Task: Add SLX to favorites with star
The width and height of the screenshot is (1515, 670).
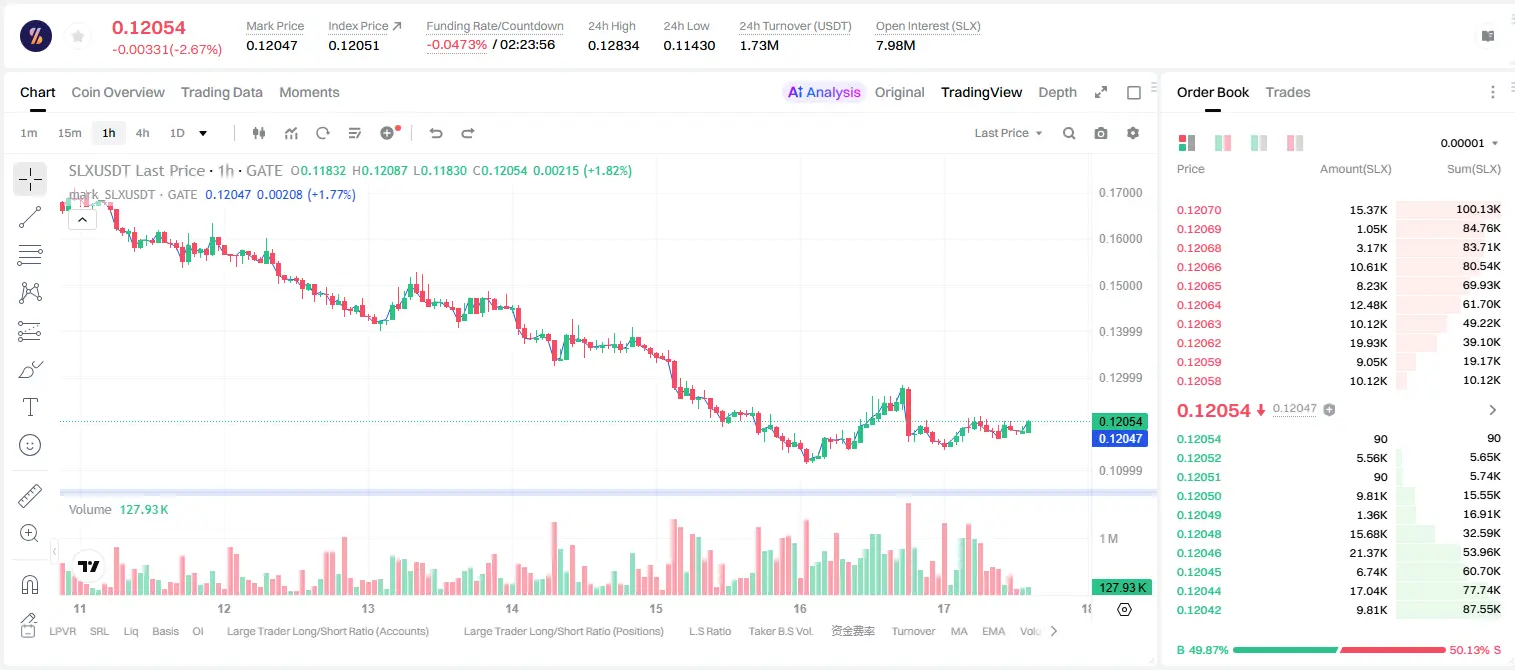Action: click(x=78, y=37)
